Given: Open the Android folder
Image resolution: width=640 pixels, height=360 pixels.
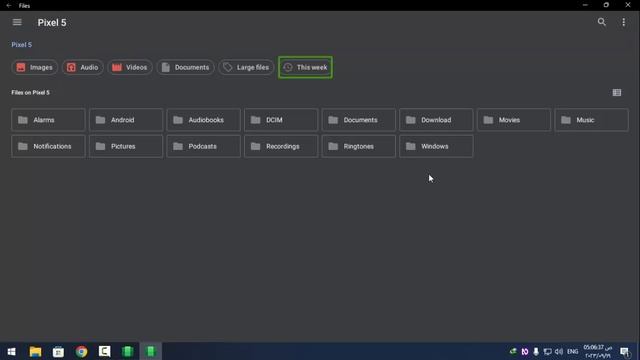Looking at the screenshot, I should [126, 120].
